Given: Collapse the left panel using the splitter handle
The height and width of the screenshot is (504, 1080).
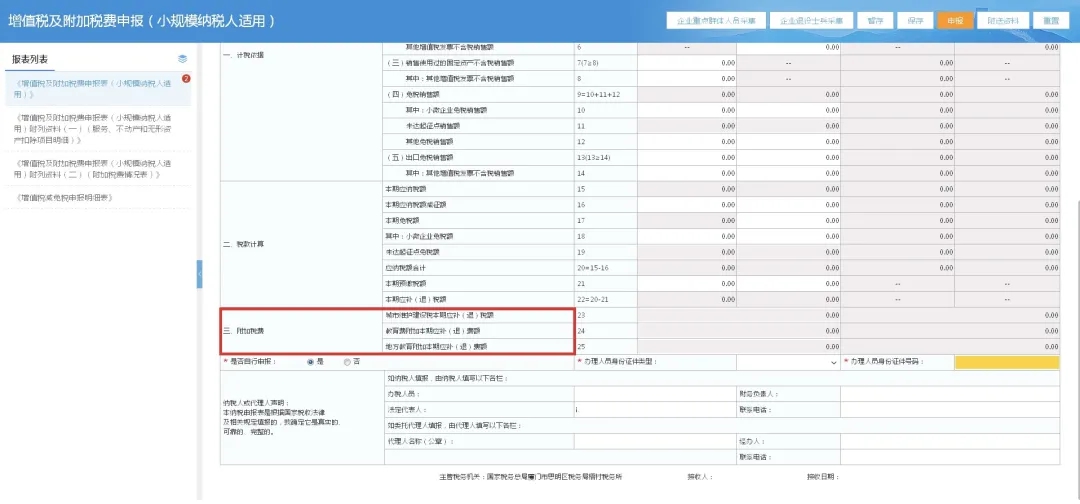Looking at the screenshot, I should click(x=199, y=272).
